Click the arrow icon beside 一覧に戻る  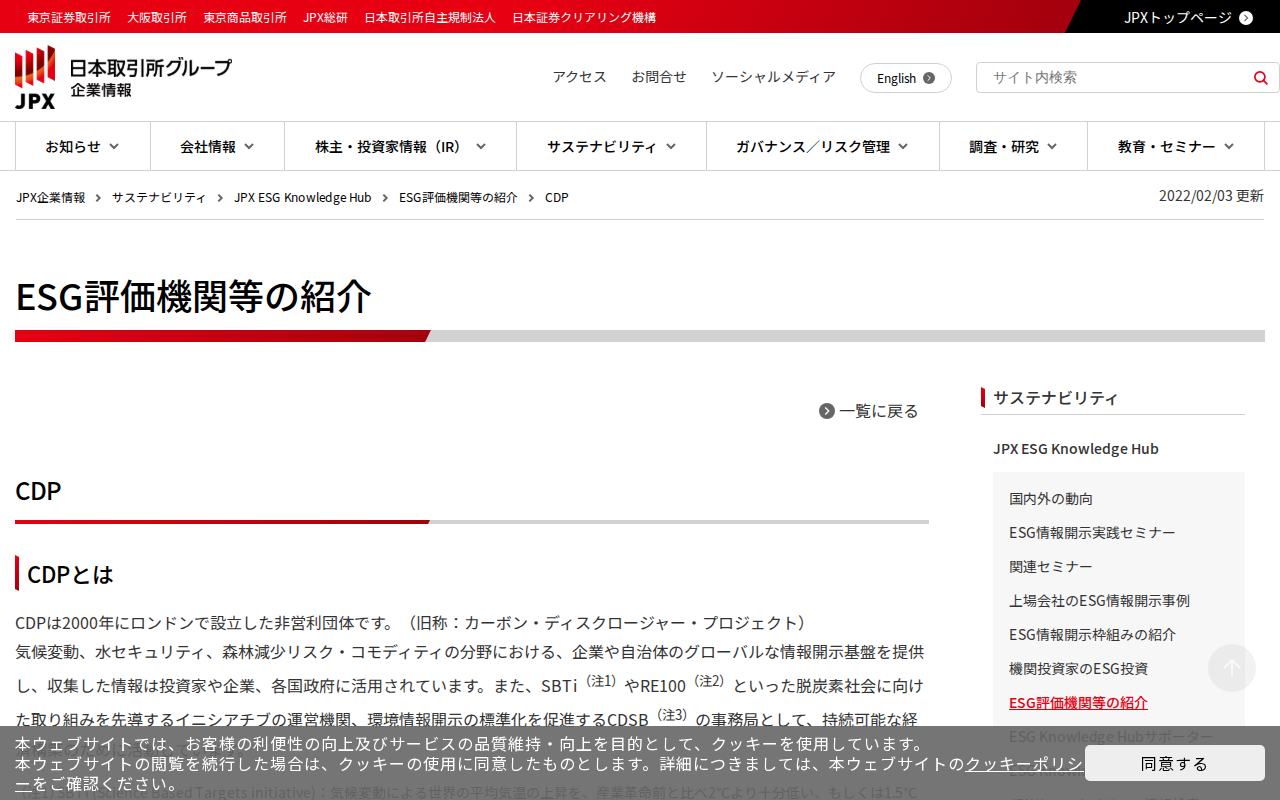(x=827, y=411)
